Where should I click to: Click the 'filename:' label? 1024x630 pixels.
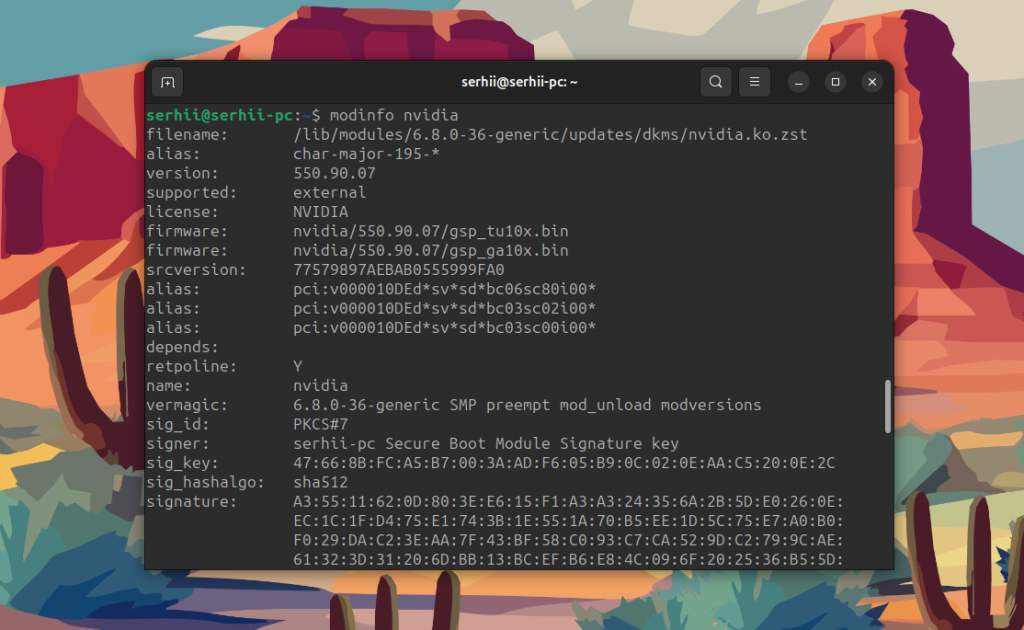187,134
